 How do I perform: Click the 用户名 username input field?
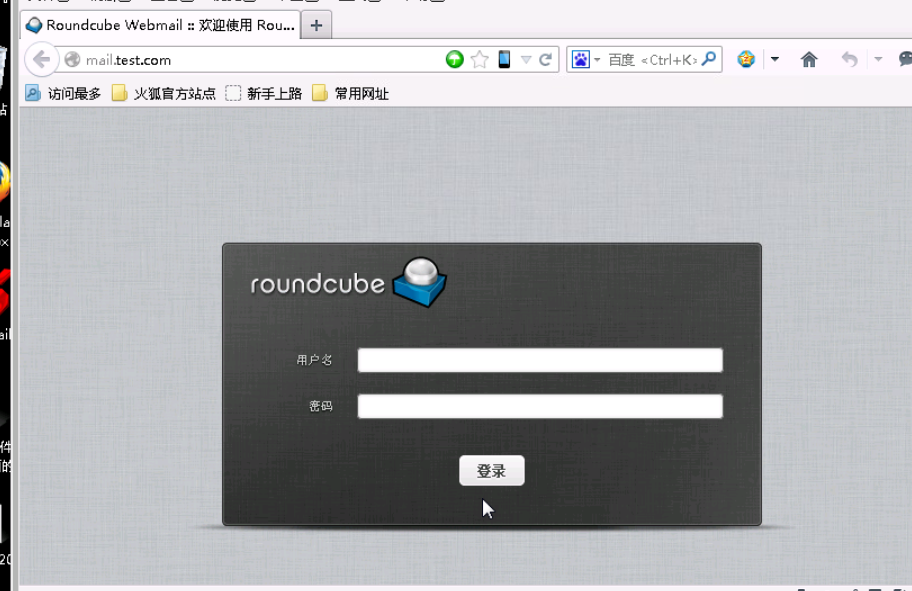(x=540, y=360)
